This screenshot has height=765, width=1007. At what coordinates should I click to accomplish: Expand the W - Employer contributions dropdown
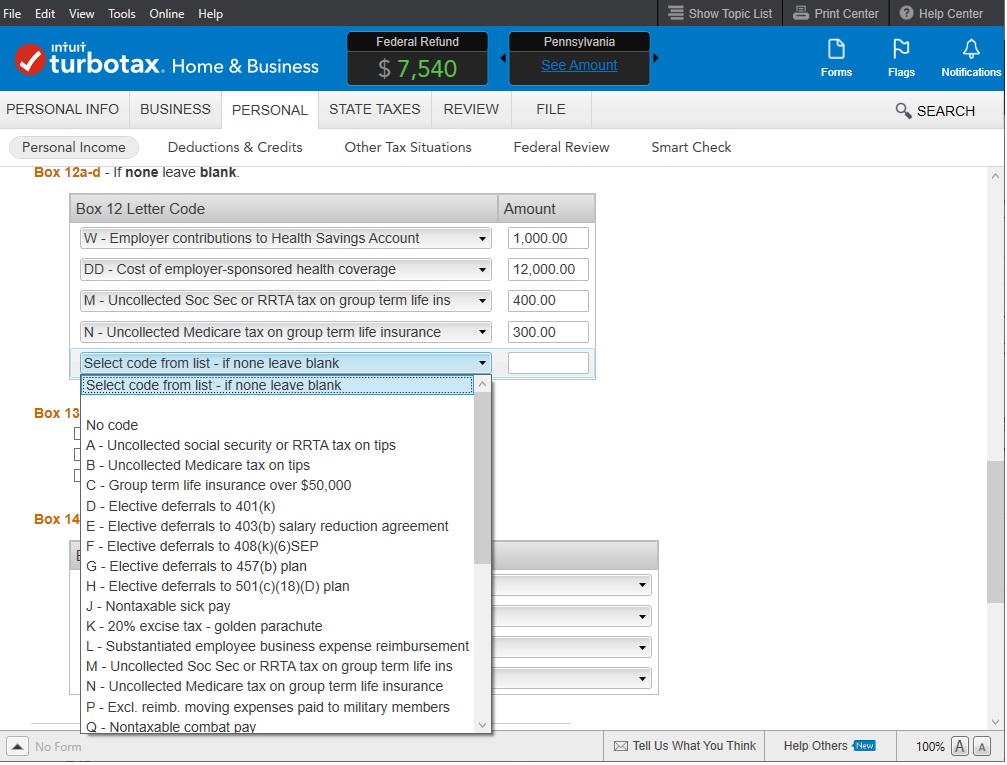click(483, 239)
